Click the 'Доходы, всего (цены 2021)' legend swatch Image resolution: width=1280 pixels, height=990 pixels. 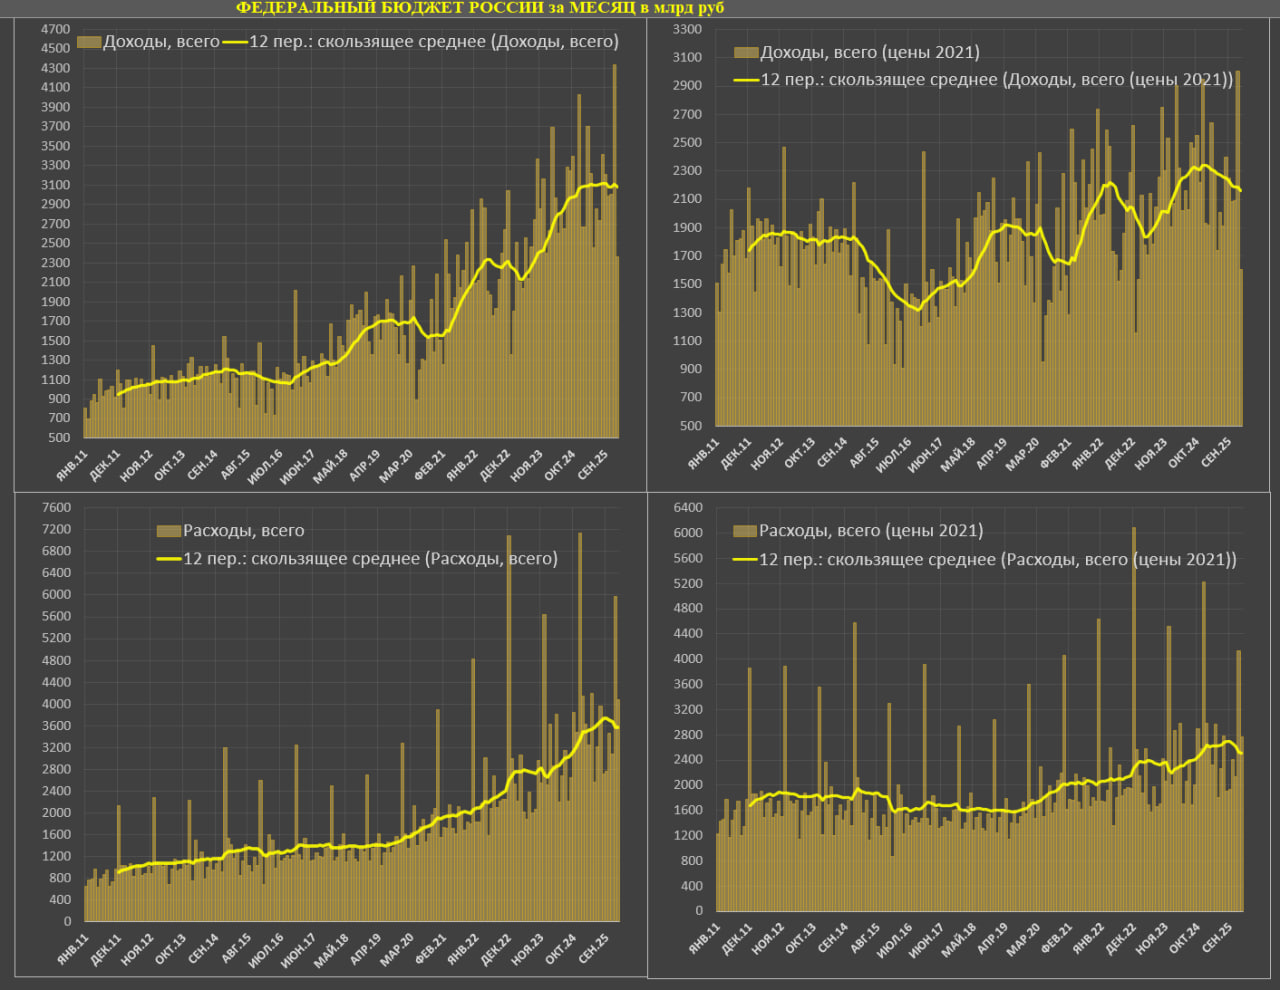pyautogui.click(x=746, y=52)
